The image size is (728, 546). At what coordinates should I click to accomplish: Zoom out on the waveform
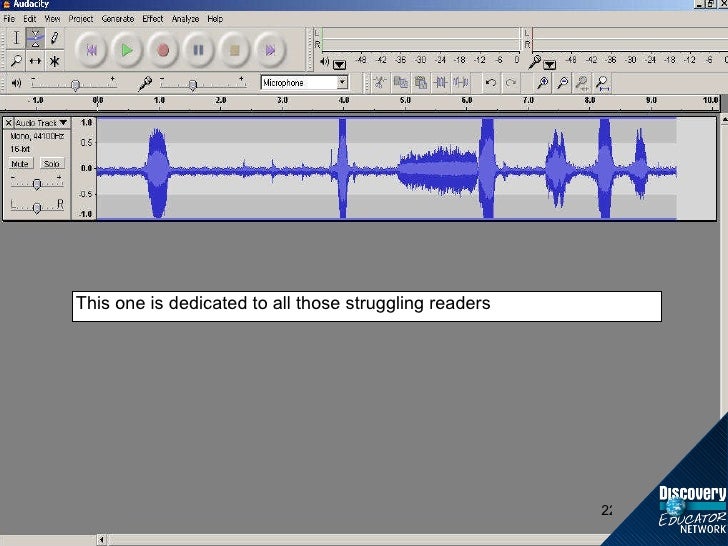(562, 83)
